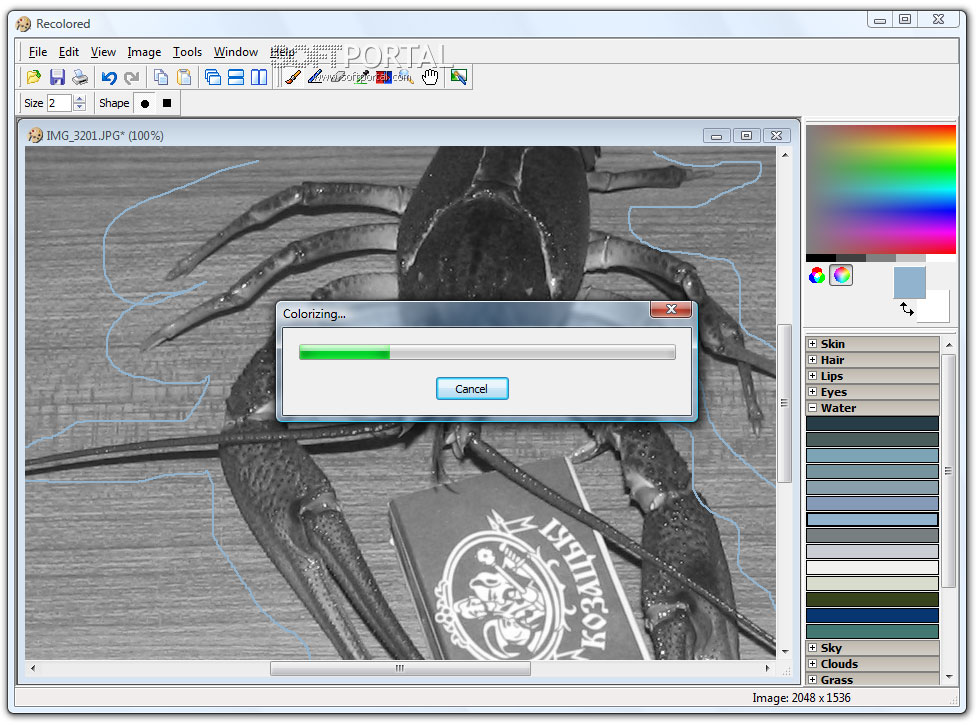Image resolution: width=976 pixels, height=725 pixels.
Task: Click the image vertical scrollbar up arrow
Action: click(785, 154)
